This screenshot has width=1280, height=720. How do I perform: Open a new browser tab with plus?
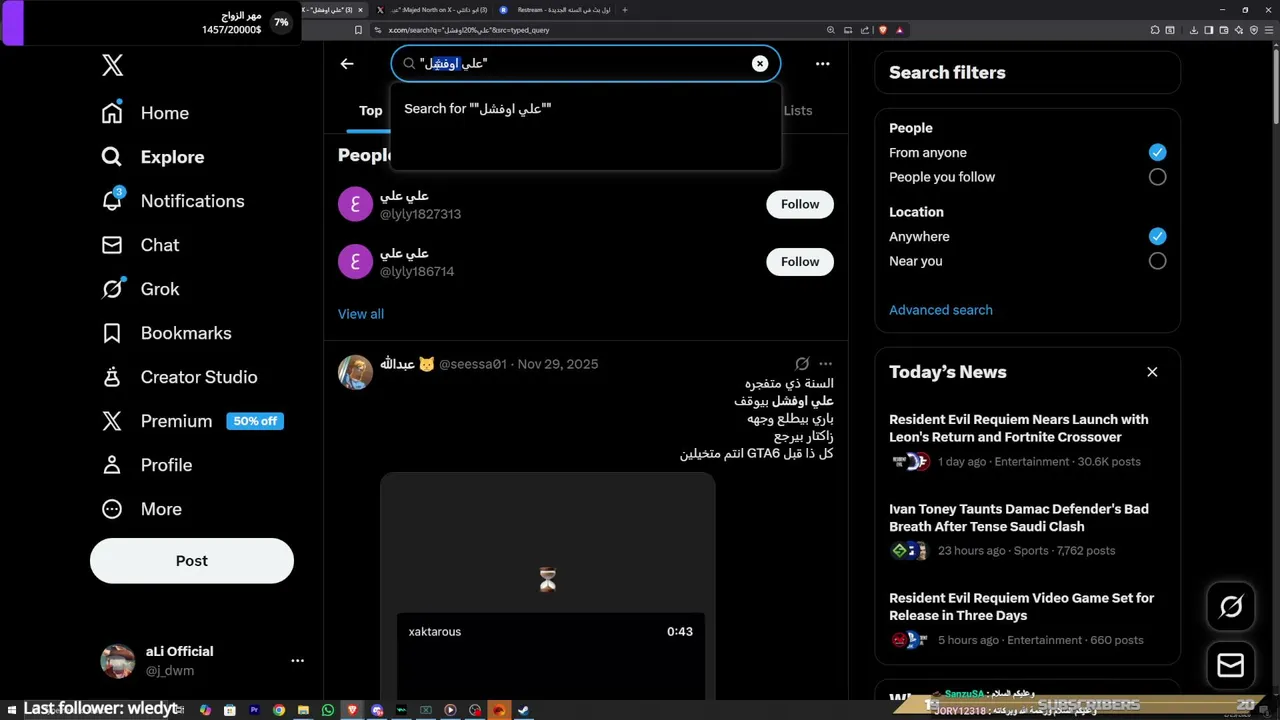coord(625,10)
